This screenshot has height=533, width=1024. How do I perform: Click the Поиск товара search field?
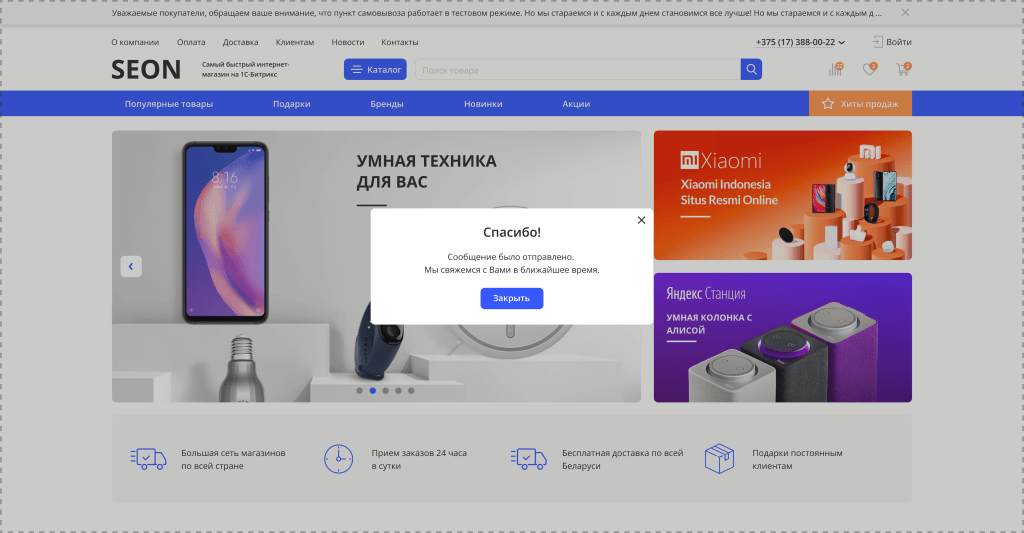pyautogui.click(x=578, y=69)
